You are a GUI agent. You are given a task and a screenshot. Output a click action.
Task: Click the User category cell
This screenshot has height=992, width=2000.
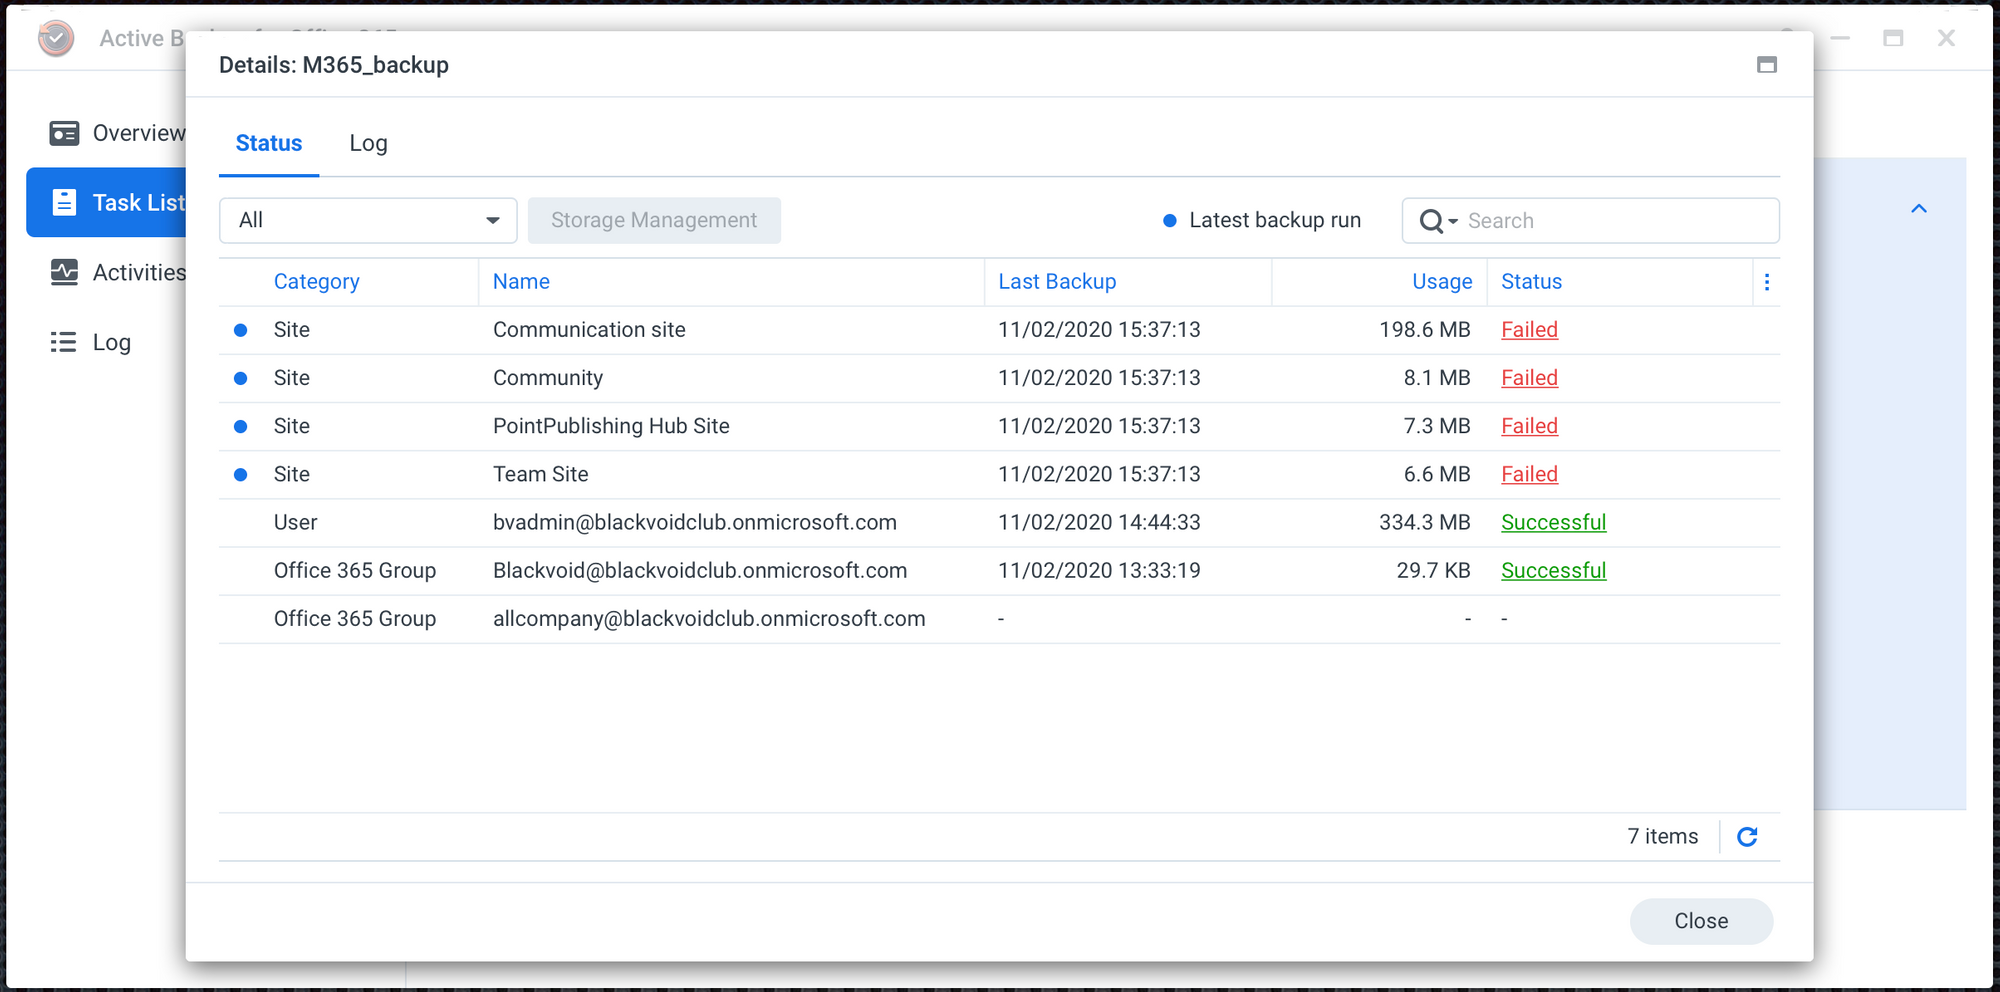point(295,522)
